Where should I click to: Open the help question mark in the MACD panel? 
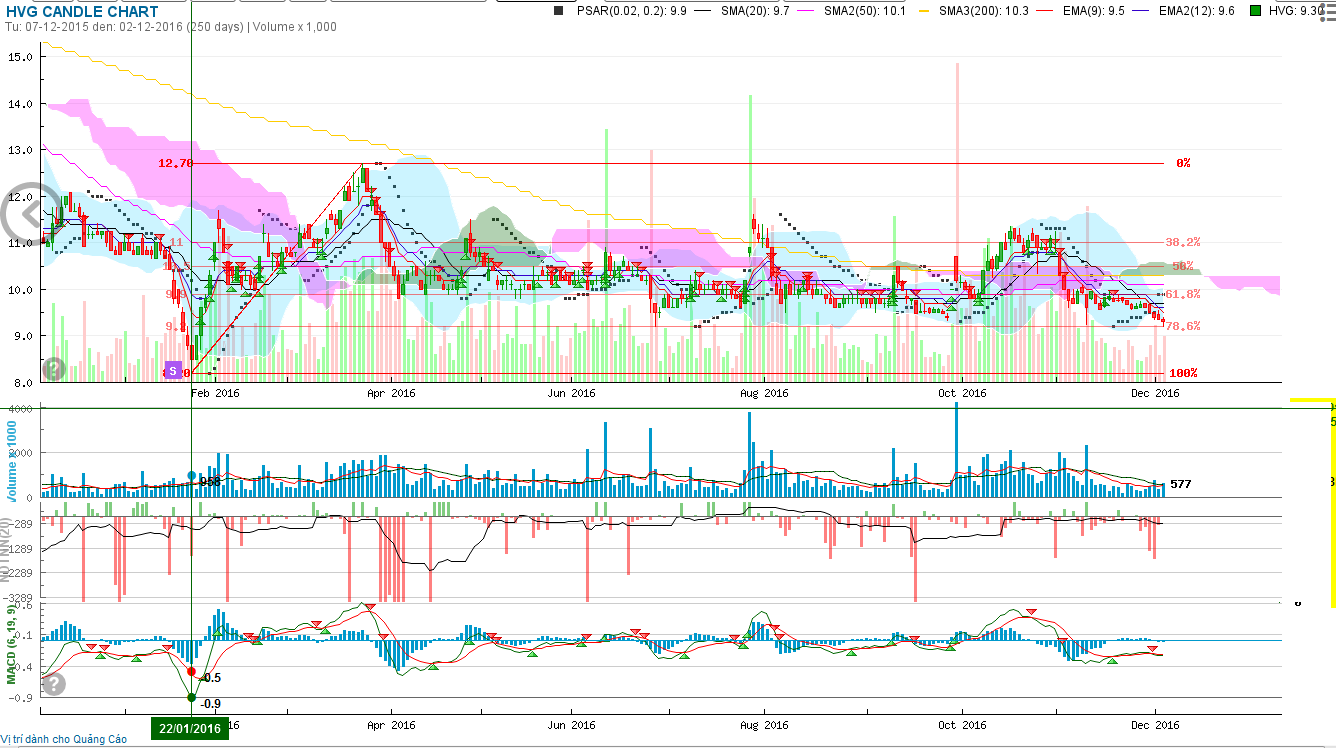(53, 684)
